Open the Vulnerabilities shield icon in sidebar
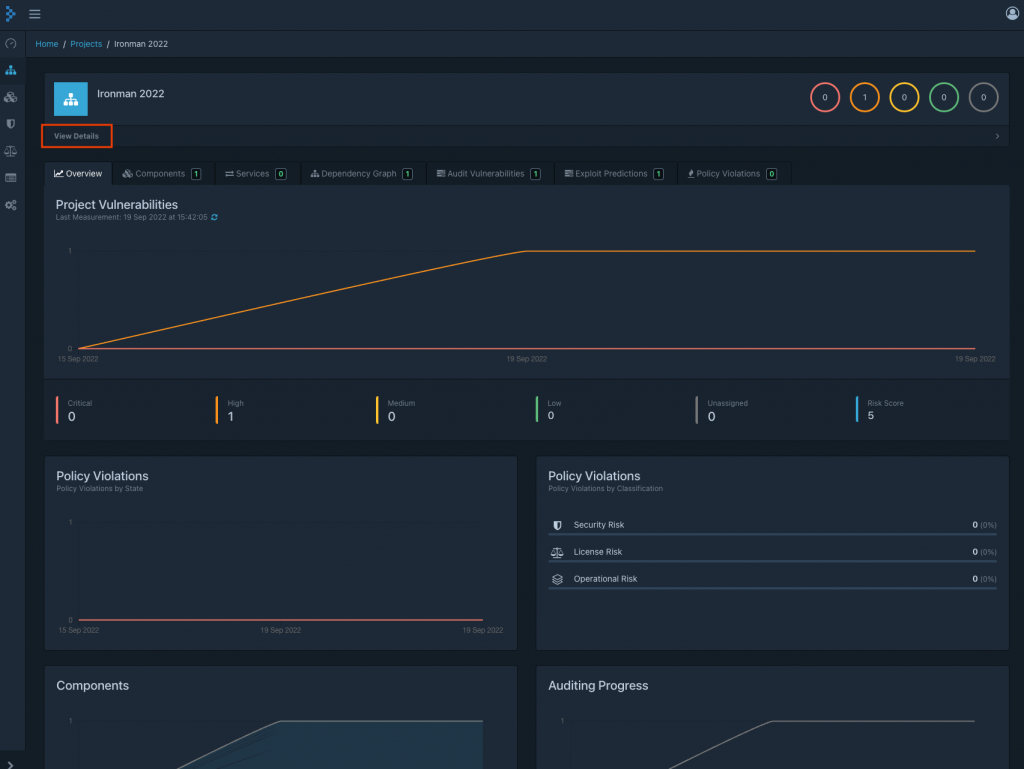 pos(10,124)
